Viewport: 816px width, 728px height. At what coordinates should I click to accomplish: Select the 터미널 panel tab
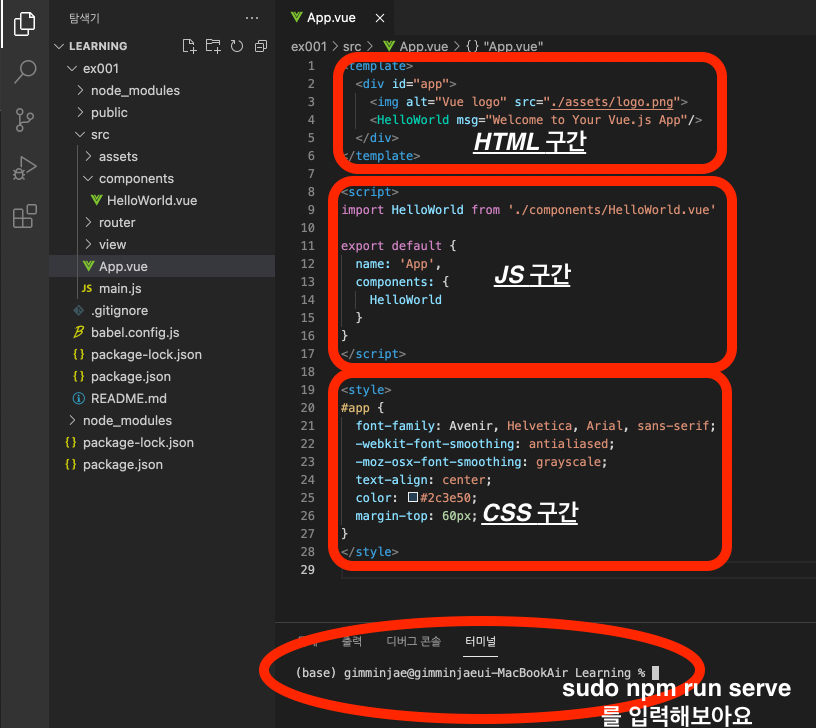tap(480, 641)
